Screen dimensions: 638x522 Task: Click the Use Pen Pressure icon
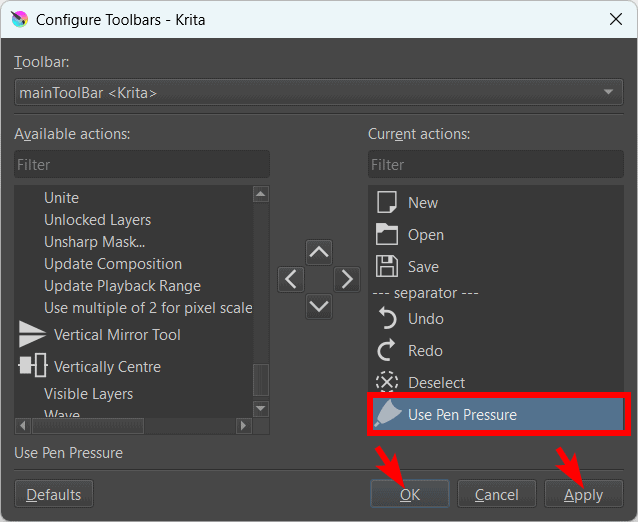[388, 414]
